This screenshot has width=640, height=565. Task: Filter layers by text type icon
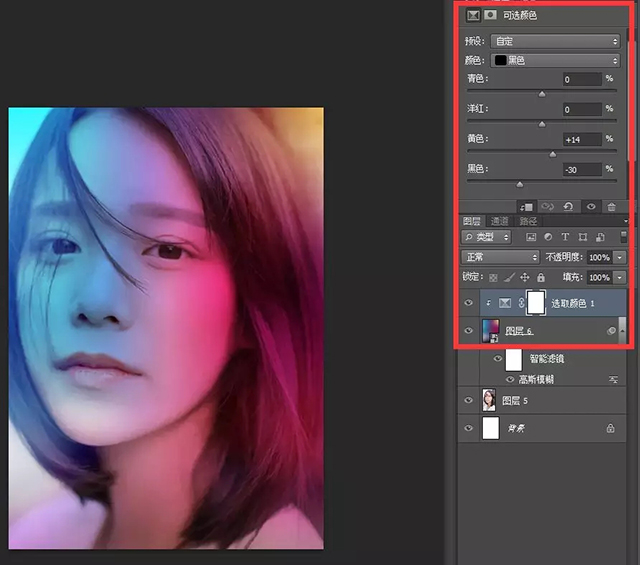565,237
